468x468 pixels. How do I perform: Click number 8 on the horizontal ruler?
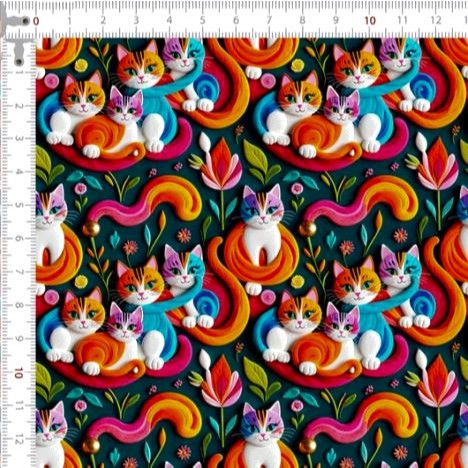pyautogui.click(x=302, y=21)
